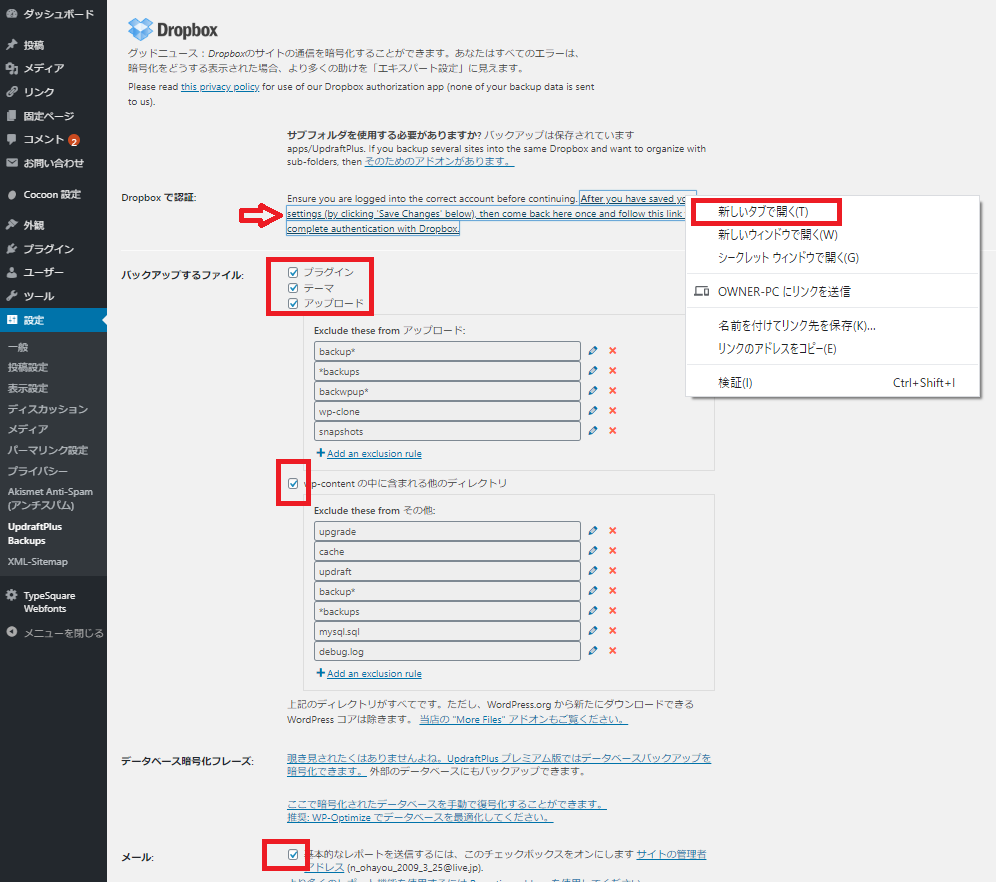Click into the debug.log input field

click(447, 651)
